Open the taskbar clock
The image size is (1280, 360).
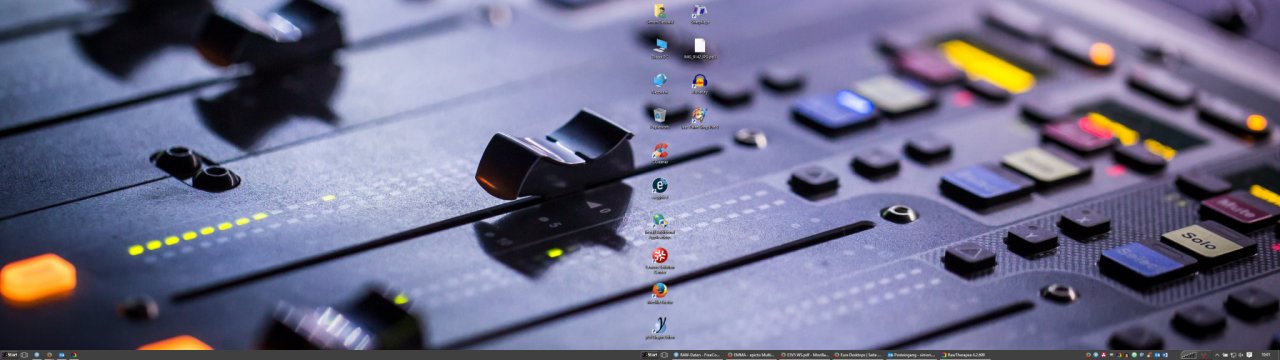click(1266, 354)
